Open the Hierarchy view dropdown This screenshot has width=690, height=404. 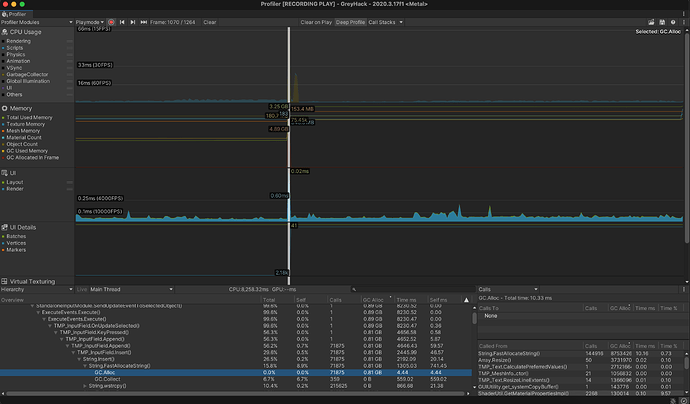point(35,290)
